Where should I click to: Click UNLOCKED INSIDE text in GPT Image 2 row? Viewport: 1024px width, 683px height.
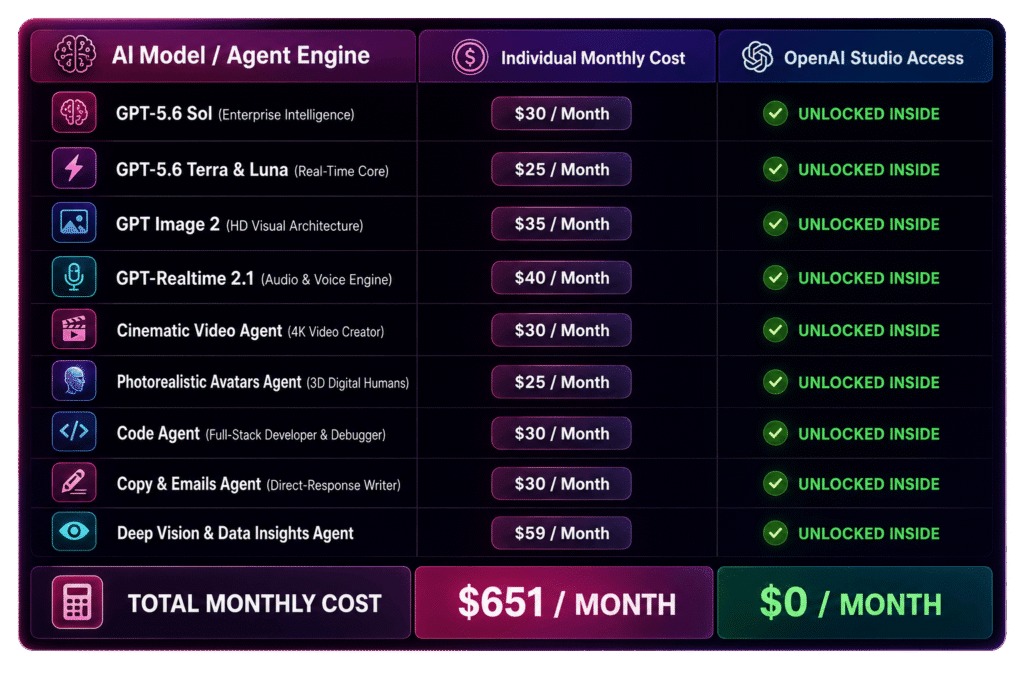(x=869, y=224)
